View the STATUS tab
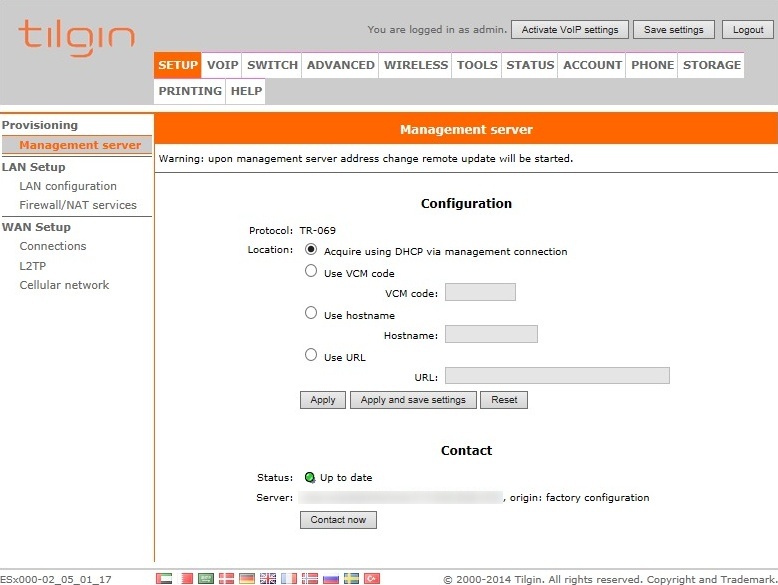The width and height of the screenshot is (778, 585). [530, 65]
